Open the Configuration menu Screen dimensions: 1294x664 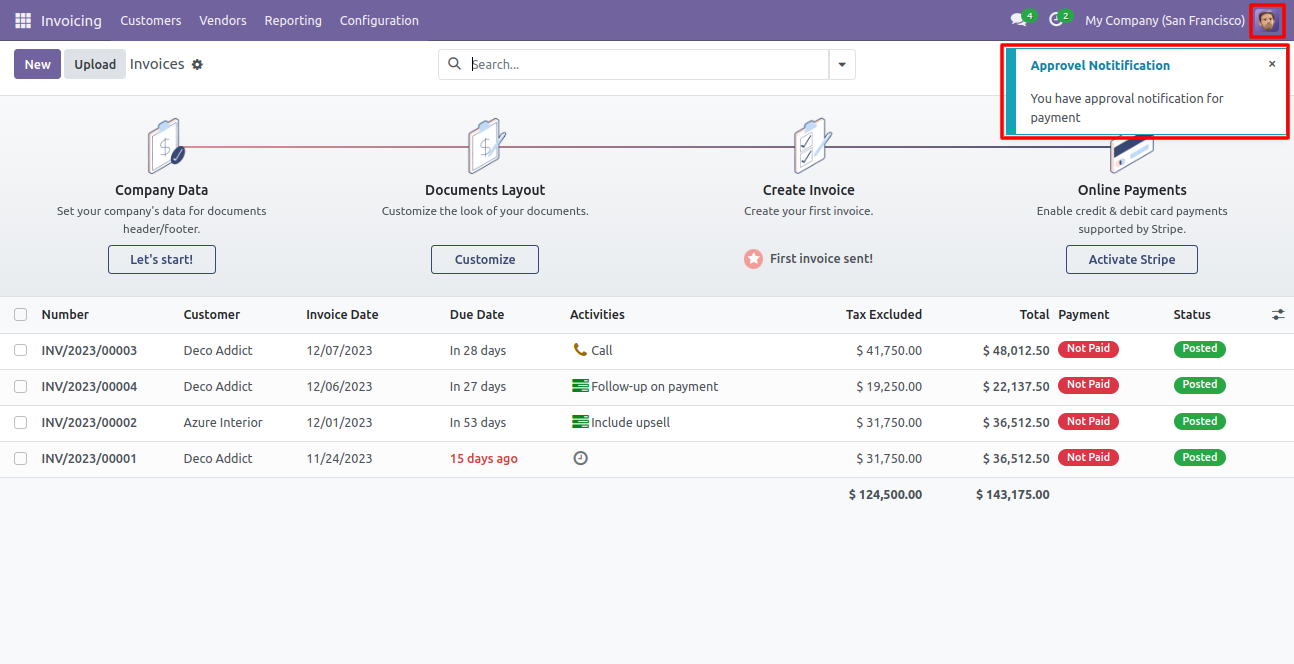(x=379, y=20)
